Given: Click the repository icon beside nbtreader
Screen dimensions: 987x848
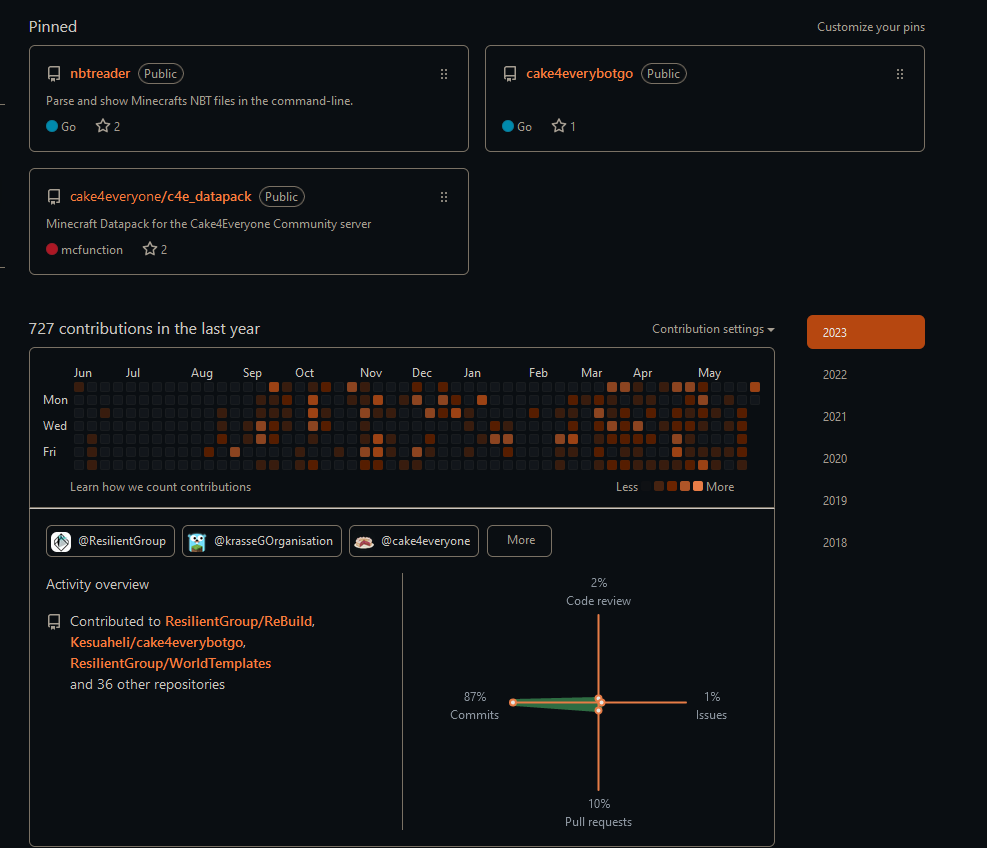Looking at the screenshot, I should [53, 72].
